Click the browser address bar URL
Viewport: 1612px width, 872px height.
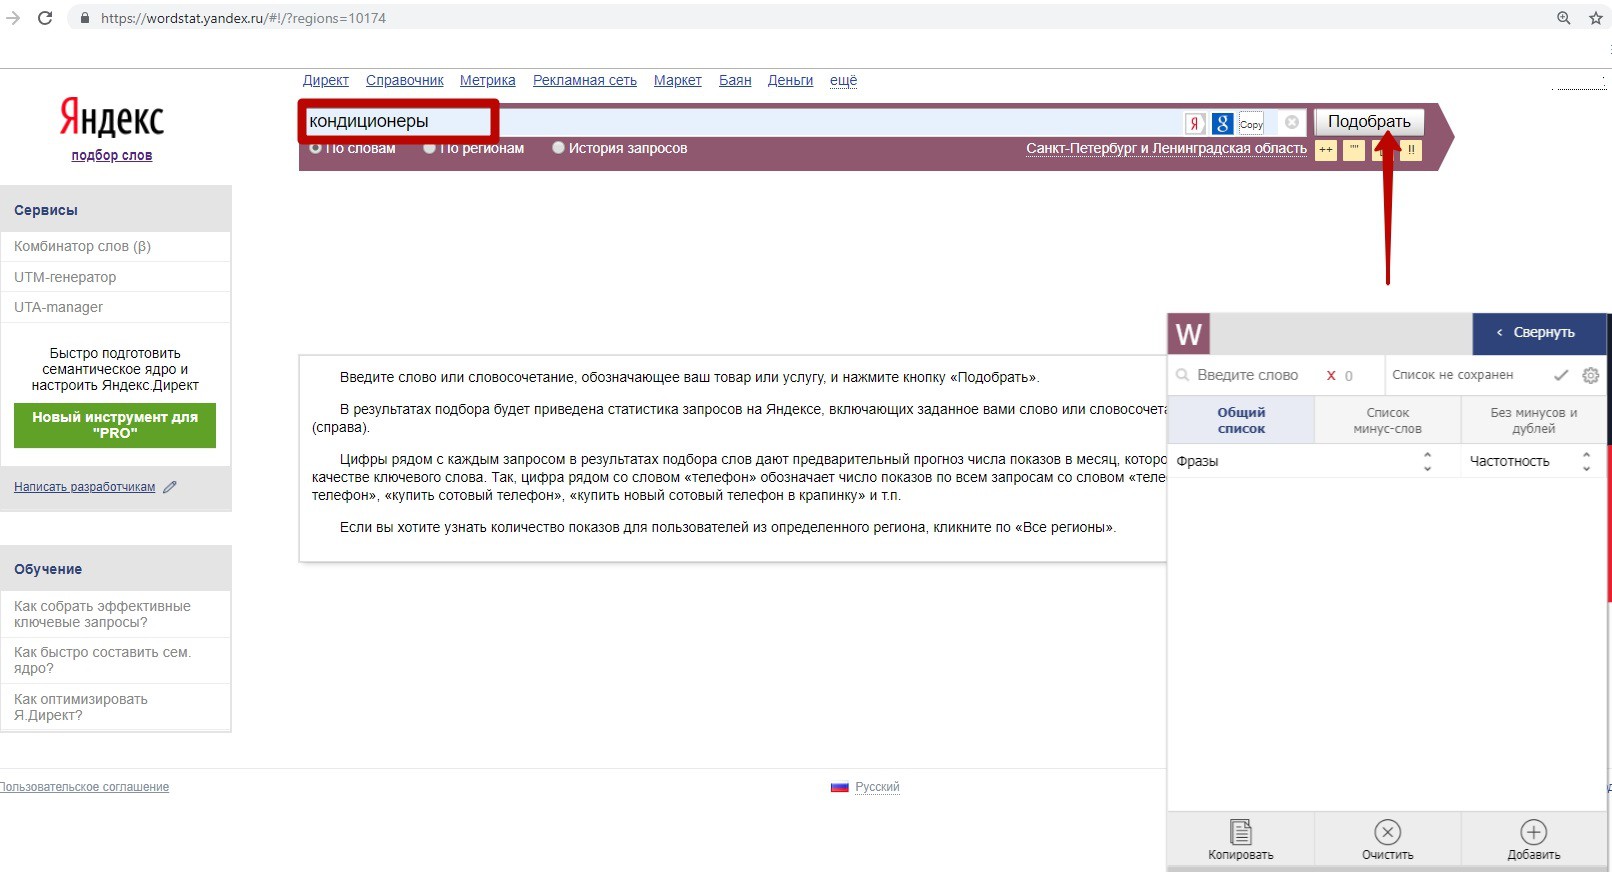click(243, 18)
